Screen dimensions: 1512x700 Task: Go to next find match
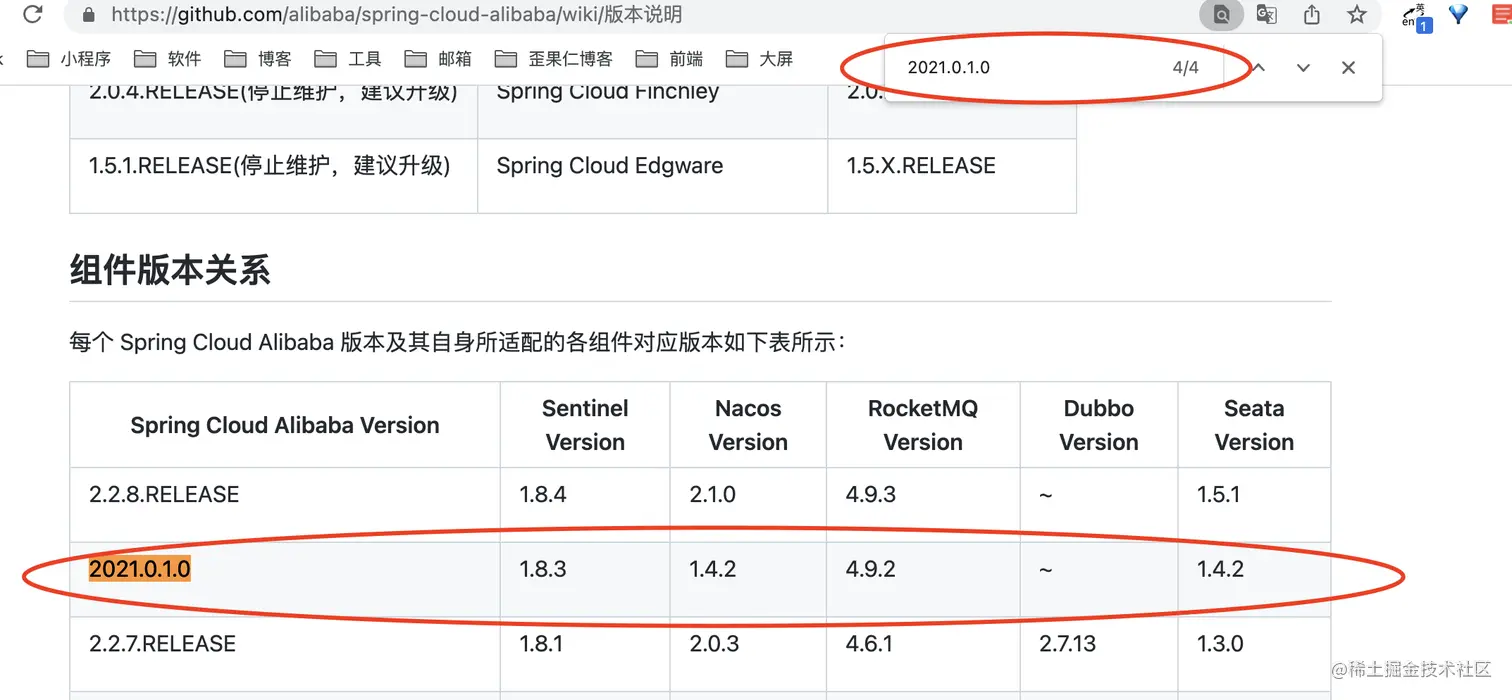click(x=1303, y=68)
